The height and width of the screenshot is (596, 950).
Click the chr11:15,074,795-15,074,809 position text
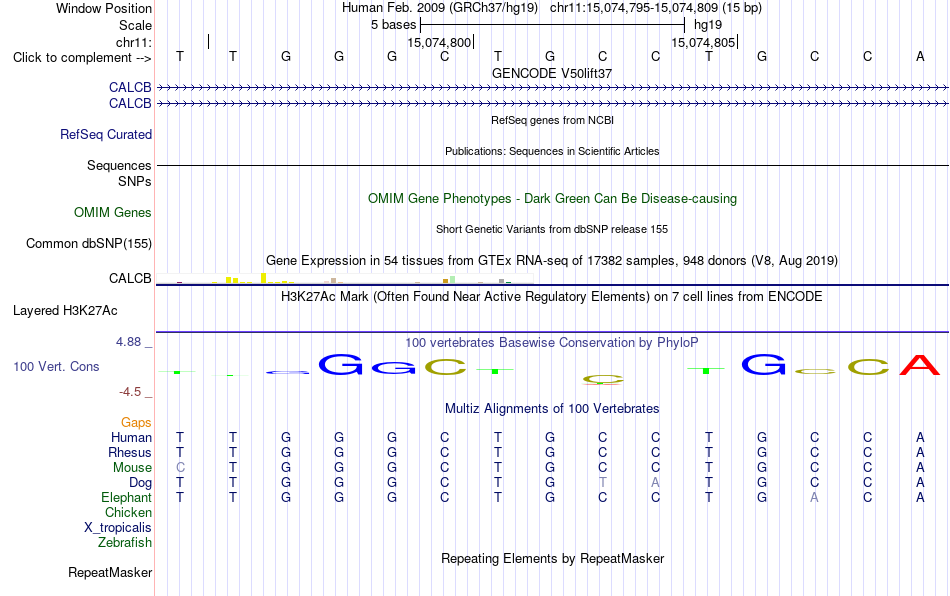(656, 8)
